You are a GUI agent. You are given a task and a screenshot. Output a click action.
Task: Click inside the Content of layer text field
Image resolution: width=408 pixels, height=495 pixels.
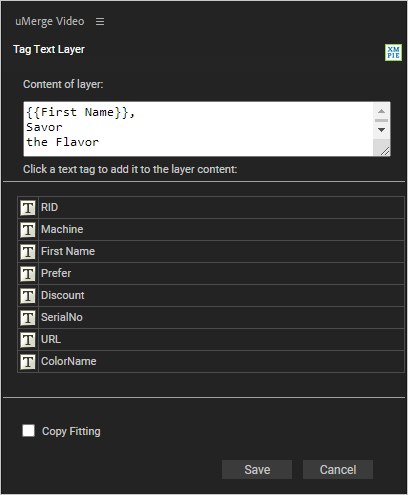pos(198,129)
